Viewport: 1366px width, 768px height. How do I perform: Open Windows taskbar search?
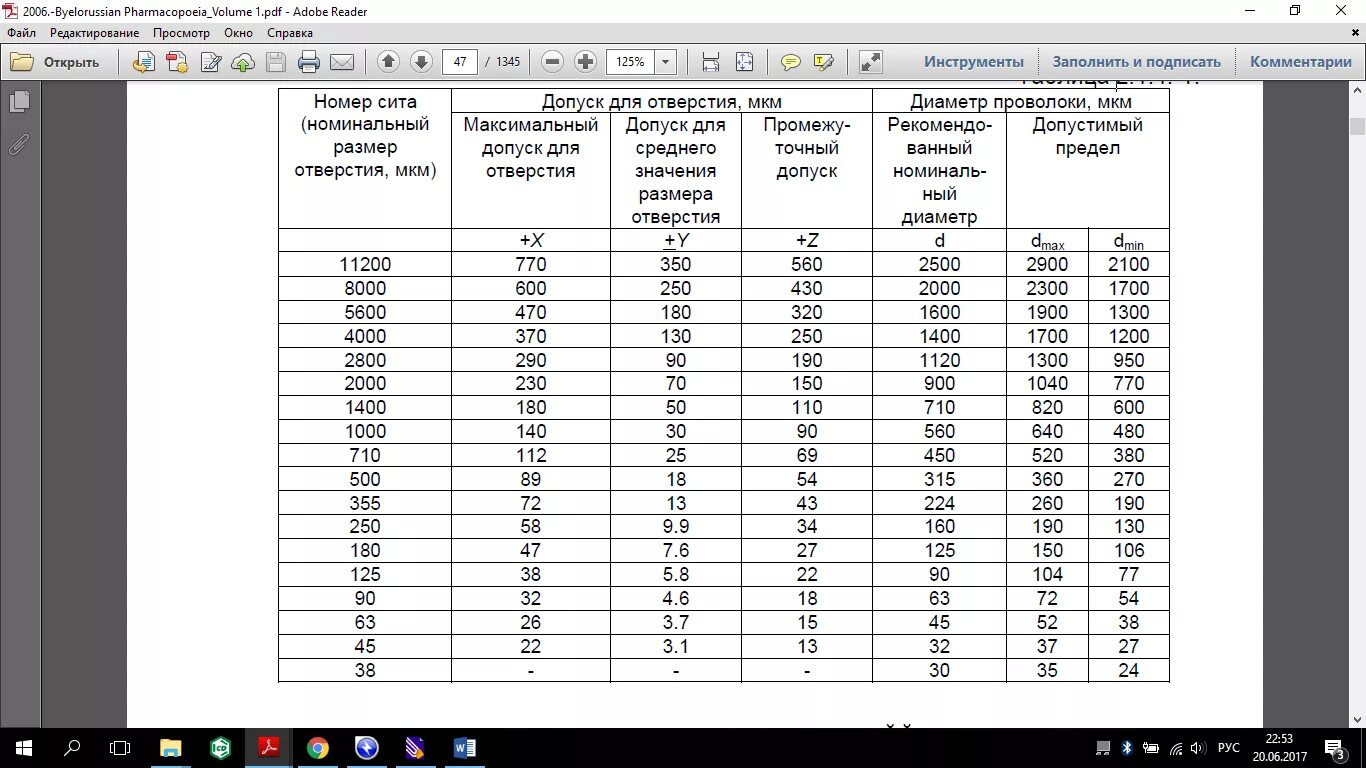point(72,747)
